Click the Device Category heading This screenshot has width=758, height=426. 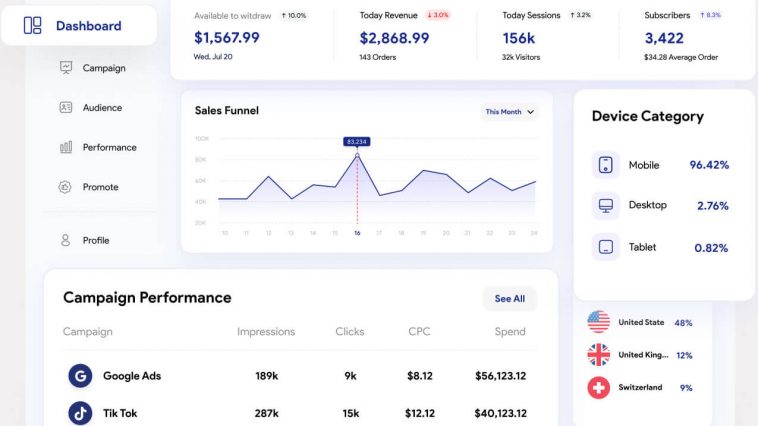[x=648, y=117]
